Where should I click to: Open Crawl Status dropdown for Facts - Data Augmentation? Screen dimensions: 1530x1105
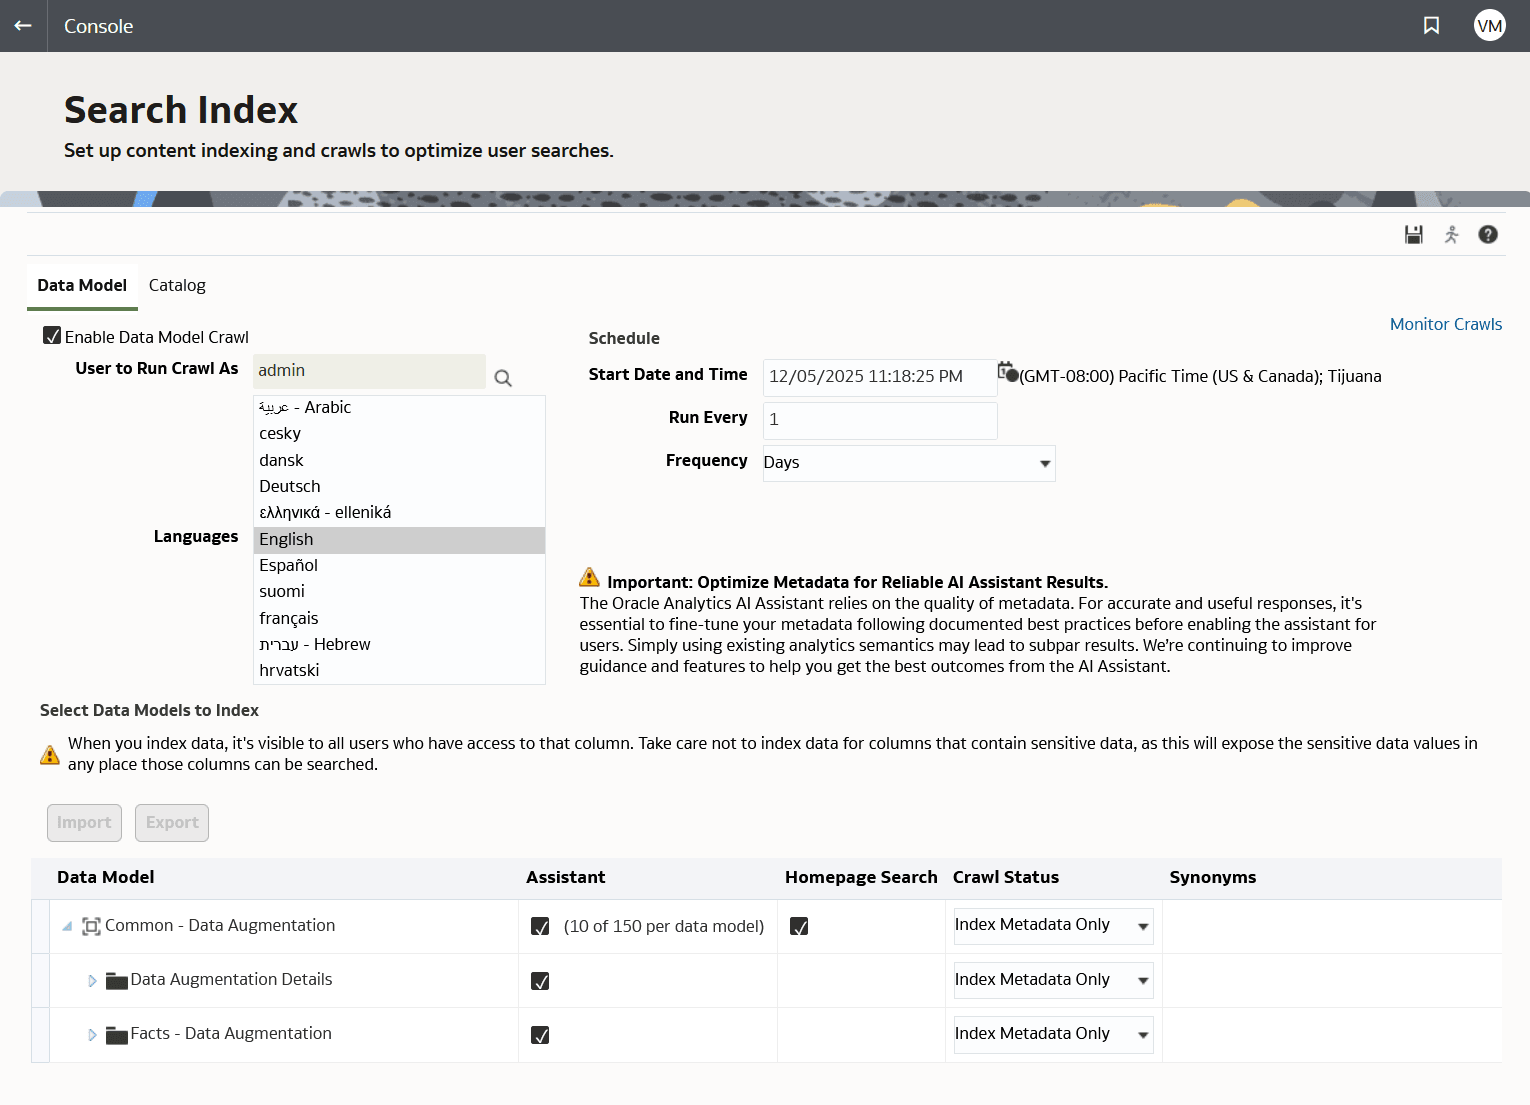click(x=1053, y=1034)
